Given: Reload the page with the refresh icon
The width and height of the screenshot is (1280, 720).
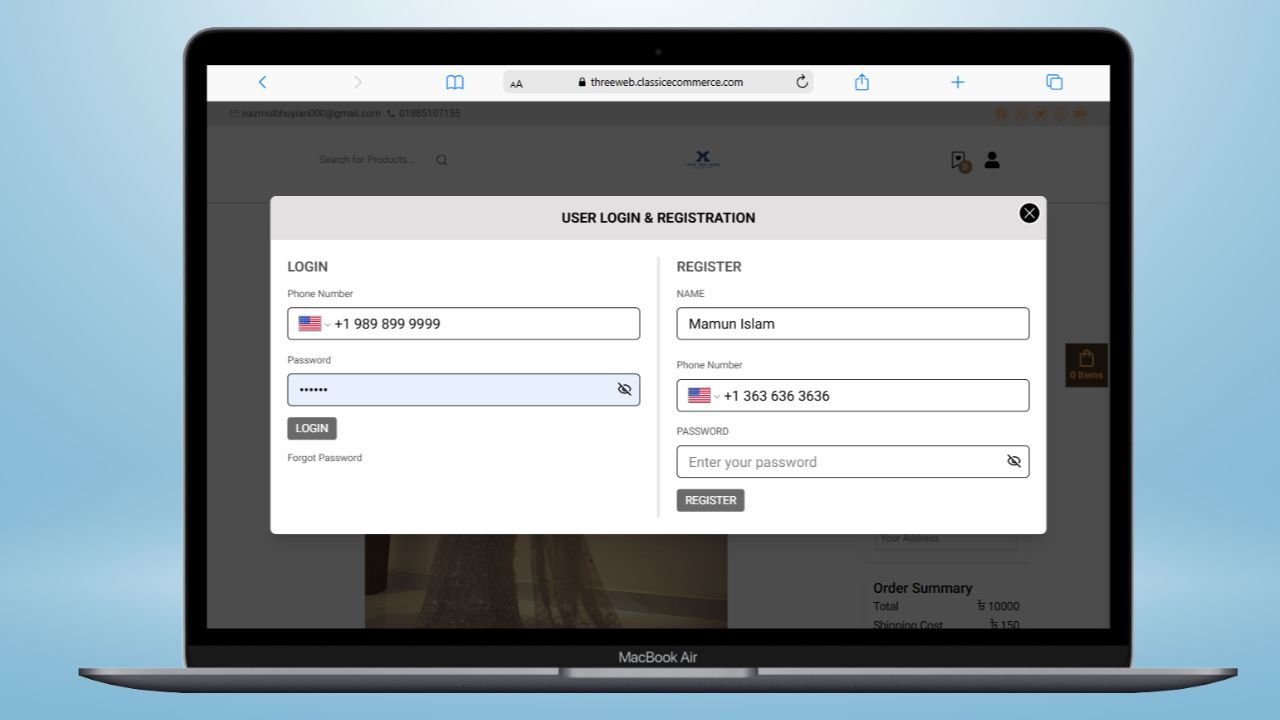Looking at the screenshot, I should (802, 82).
